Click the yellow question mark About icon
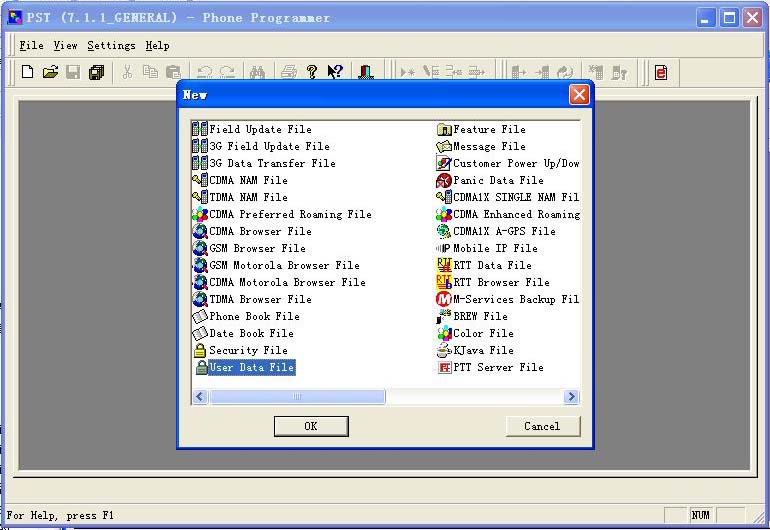This screenshot has width=770, height=530. (312, 72)
